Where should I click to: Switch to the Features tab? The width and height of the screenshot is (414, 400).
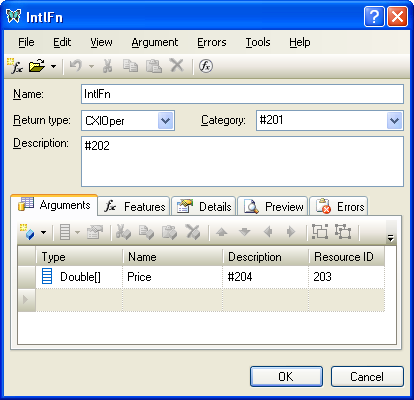coord(134,206)
